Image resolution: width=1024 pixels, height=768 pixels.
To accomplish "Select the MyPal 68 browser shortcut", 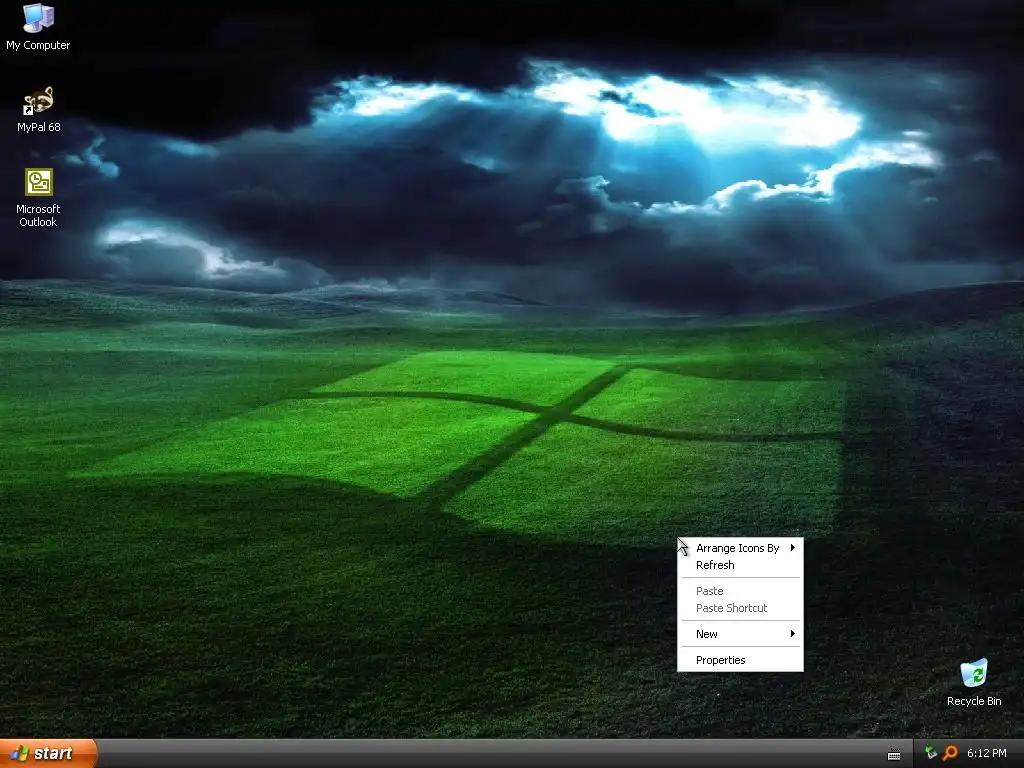I will (38, 109).
